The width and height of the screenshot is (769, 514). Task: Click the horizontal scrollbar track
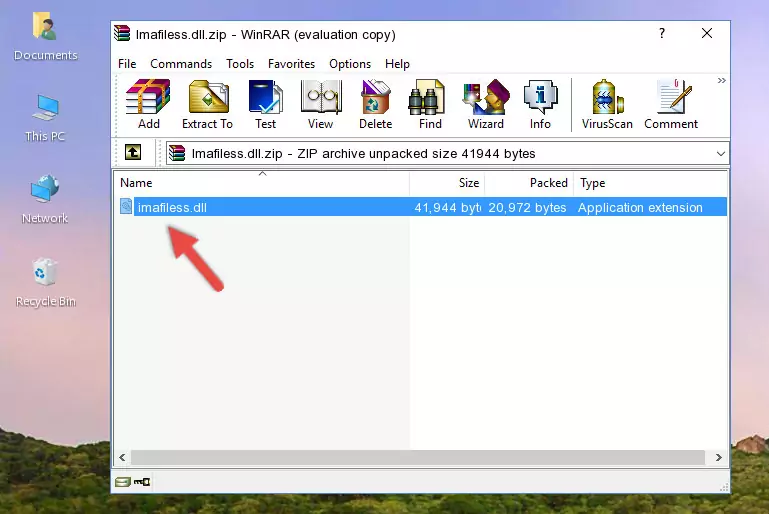(418, 458)
